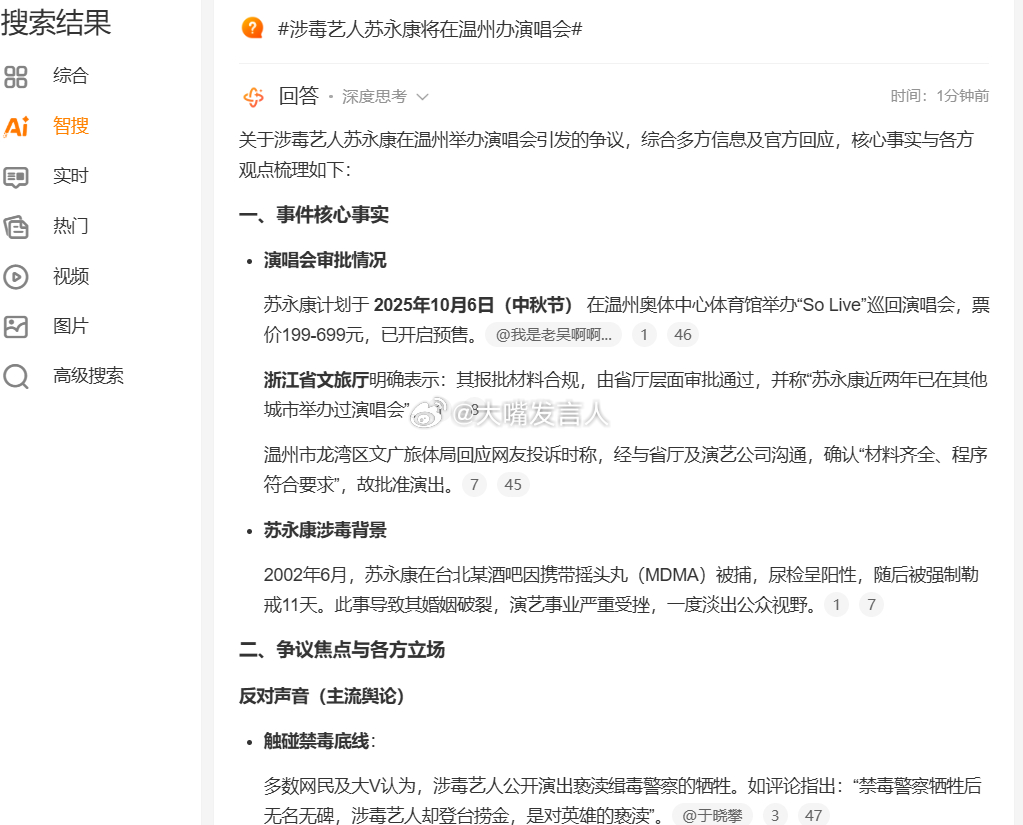
Task: Open source @我是老吴啊啊... citation
Action: (554, 335)
